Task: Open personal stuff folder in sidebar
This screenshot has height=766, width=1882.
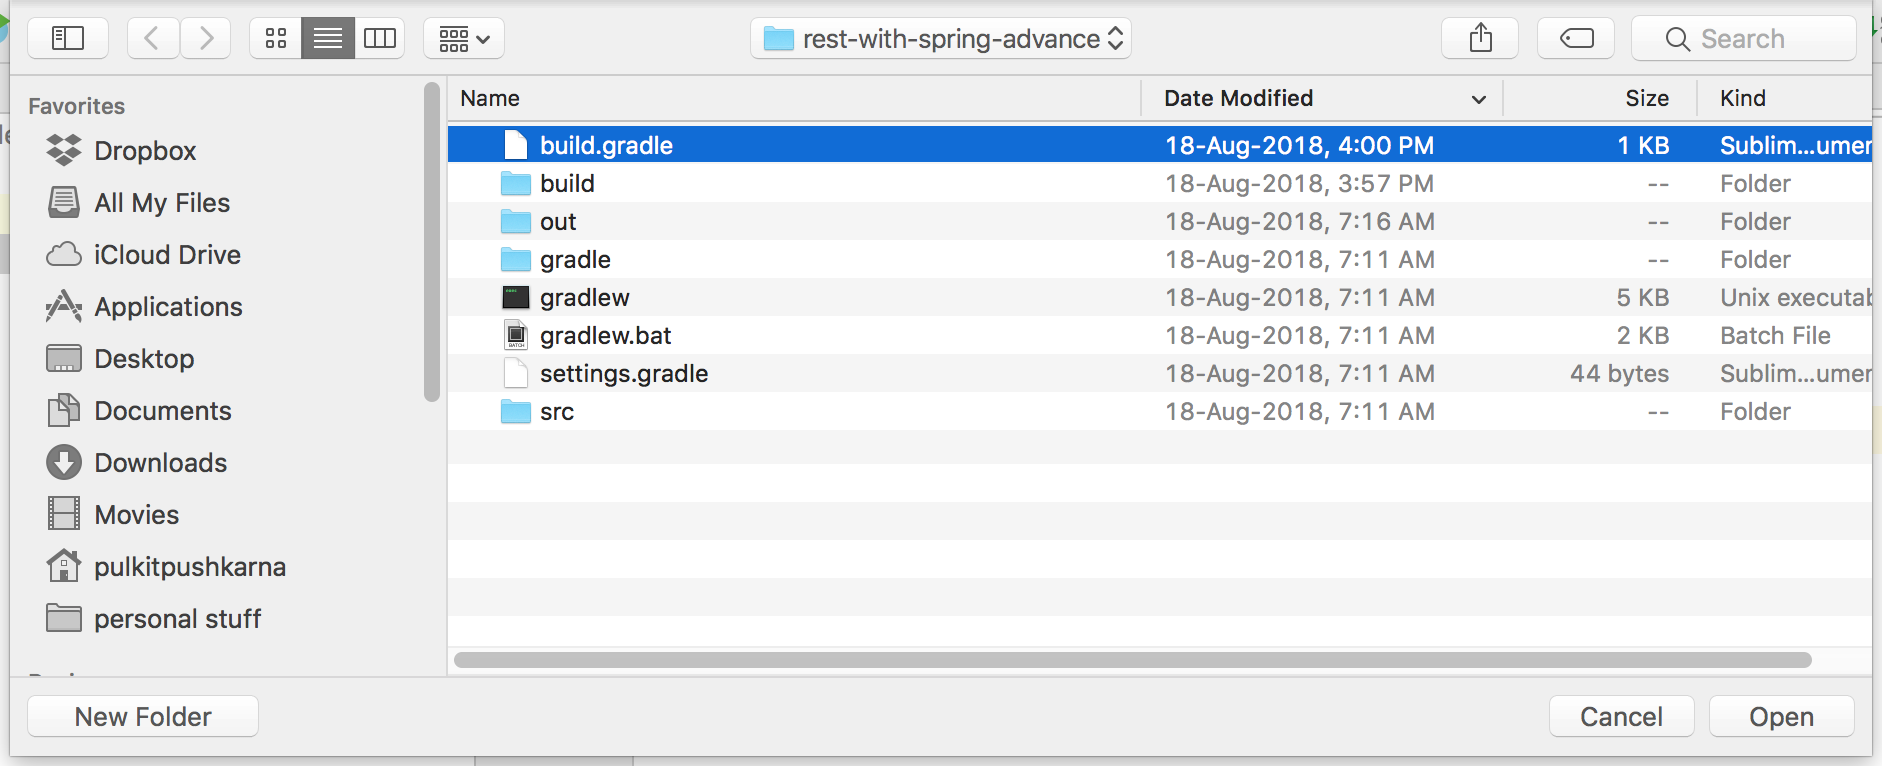Action: [x=154, y=618]
